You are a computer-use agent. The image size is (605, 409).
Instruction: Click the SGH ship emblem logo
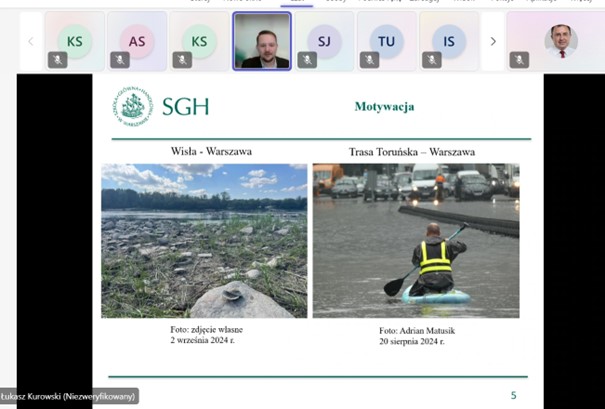[133, 106]
